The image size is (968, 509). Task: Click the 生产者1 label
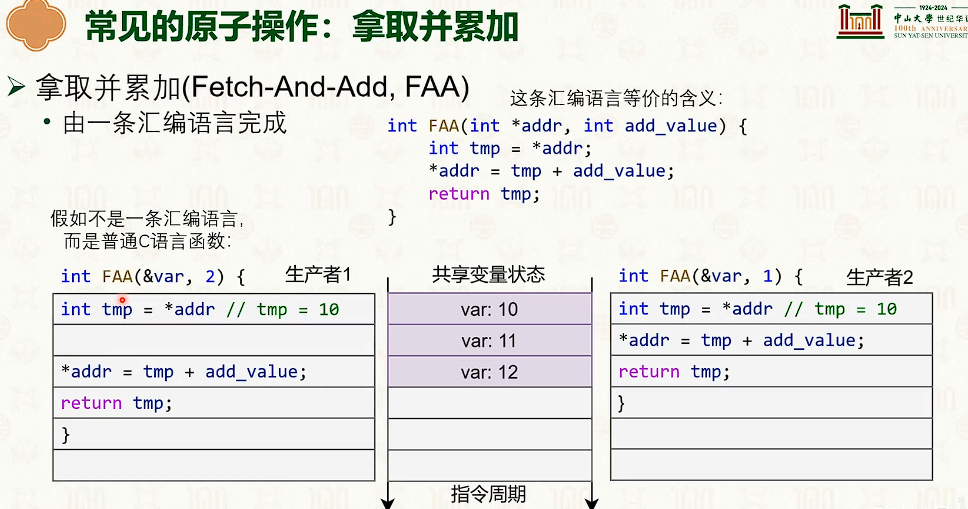pos(318,275)
